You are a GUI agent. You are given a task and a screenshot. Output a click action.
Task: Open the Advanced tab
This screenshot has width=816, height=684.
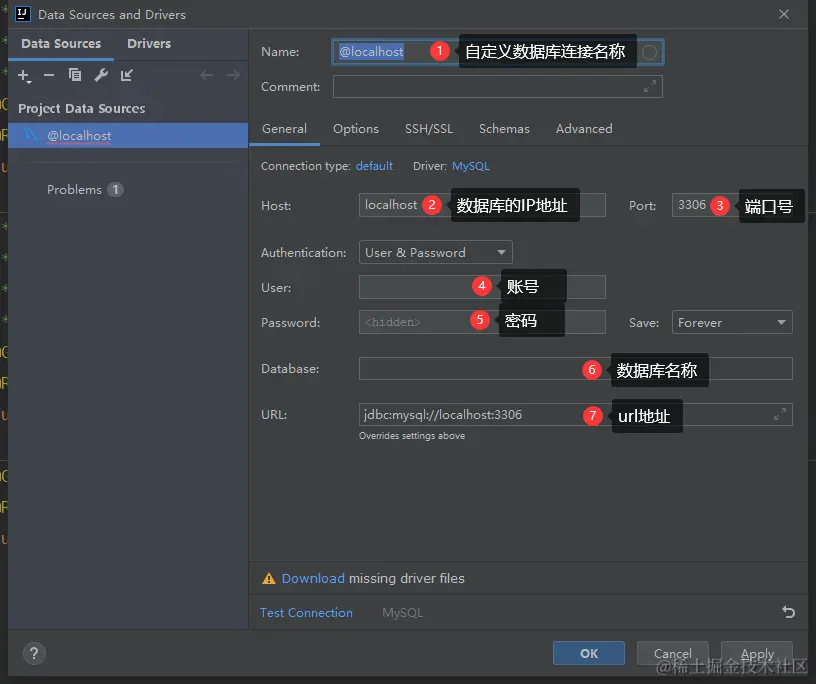tap(584, 129)
